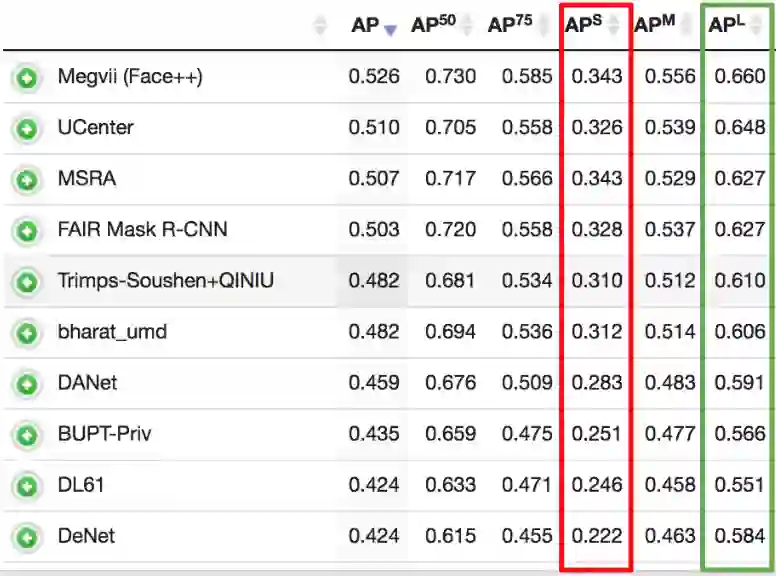The height and width of the screenshot is (576, 776).
Task: Select the FAIR Mask R-CNN entry name
Action: tap(142, 229)
